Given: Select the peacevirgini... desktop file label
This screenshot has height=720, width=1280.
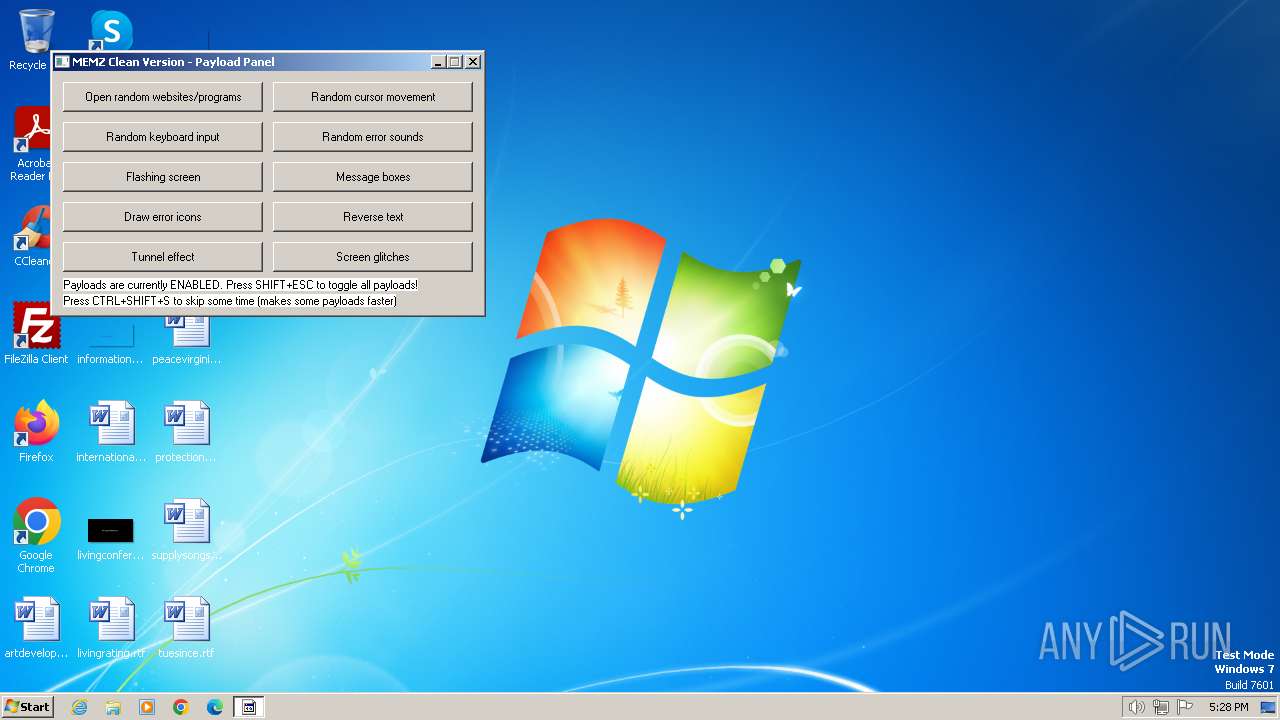Looking at the screenshot, I should [186, 359].
